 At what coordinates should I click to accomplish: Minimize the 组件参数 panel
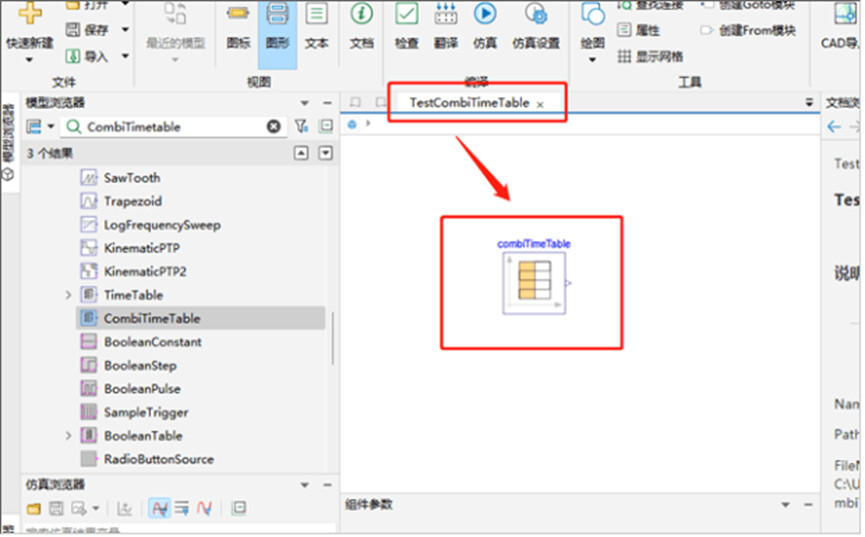point(808,505)
